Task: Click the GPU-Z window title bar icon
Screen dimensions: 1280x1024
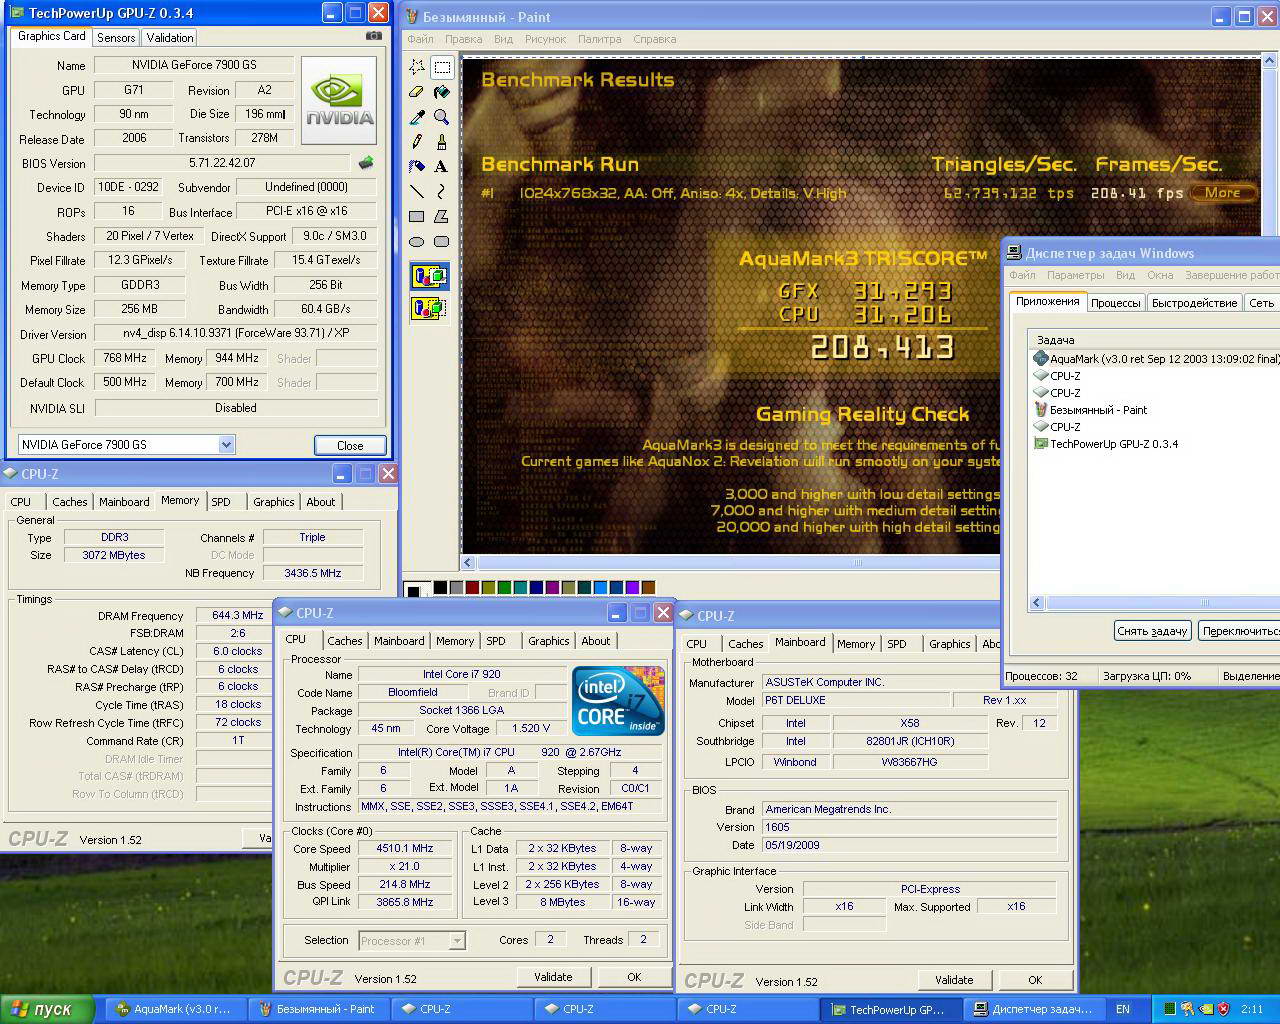Action: point(17,13)
